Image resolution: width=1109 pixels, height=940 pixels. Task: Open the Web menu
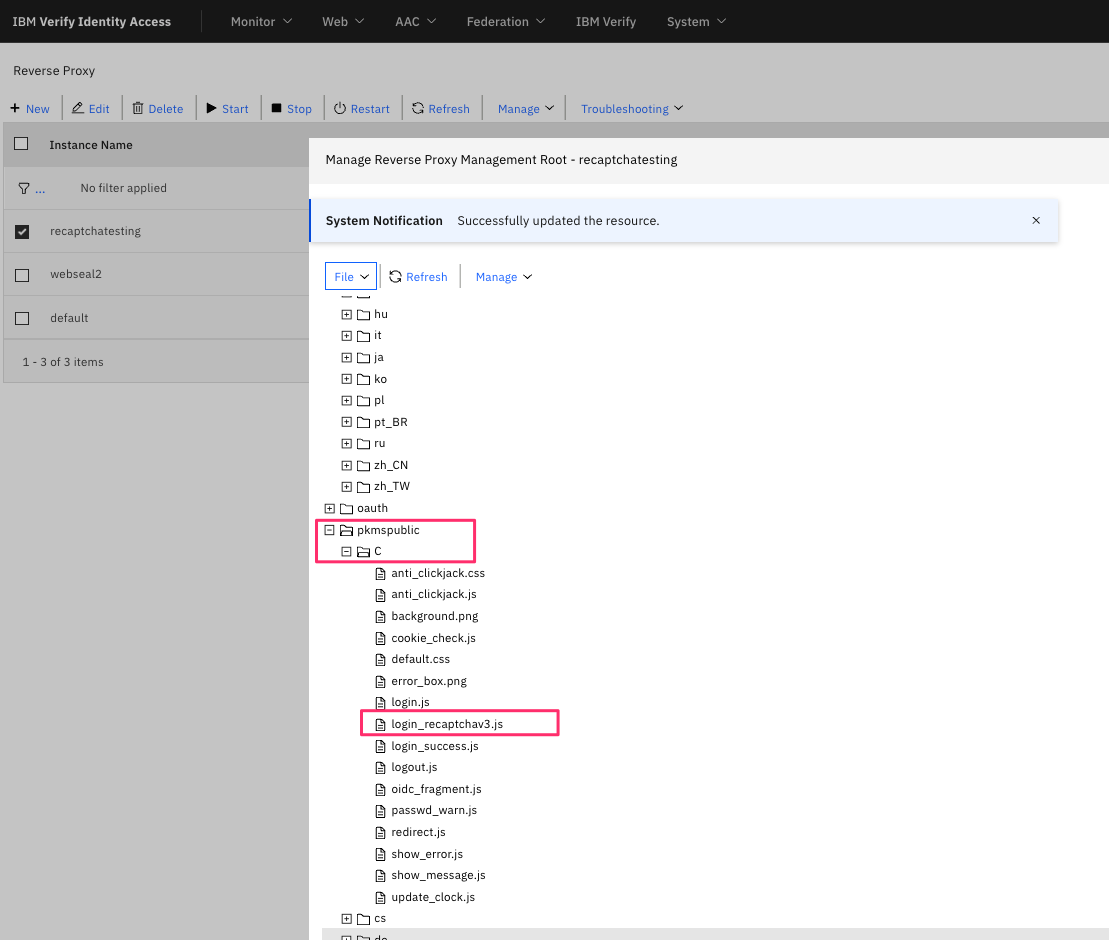pos(343,22)
